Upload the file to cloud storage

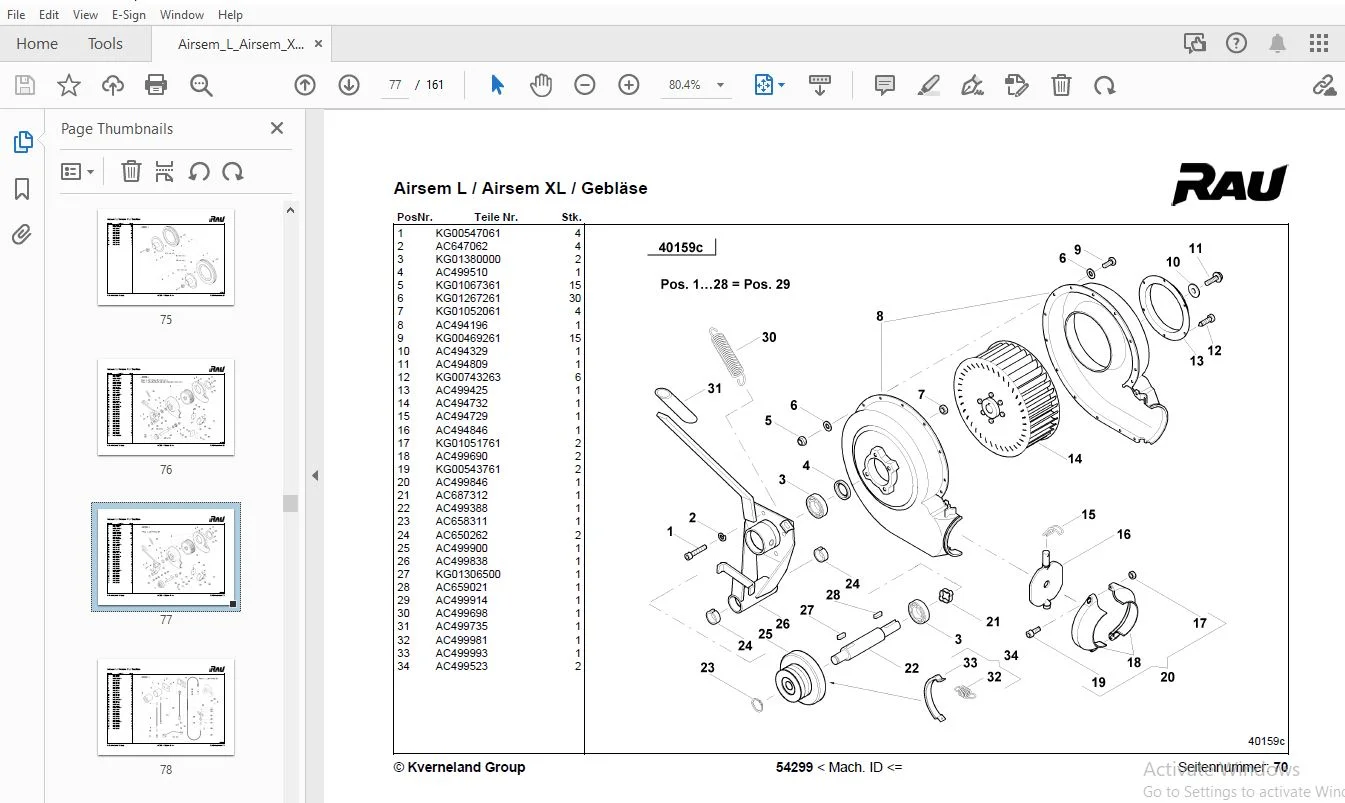pos(113,85)
